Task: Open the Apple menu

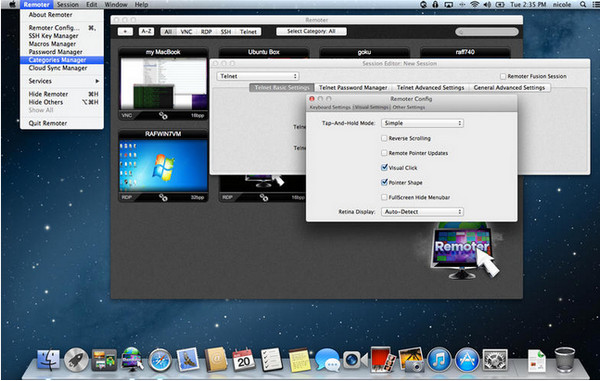Action: point(12,5)
